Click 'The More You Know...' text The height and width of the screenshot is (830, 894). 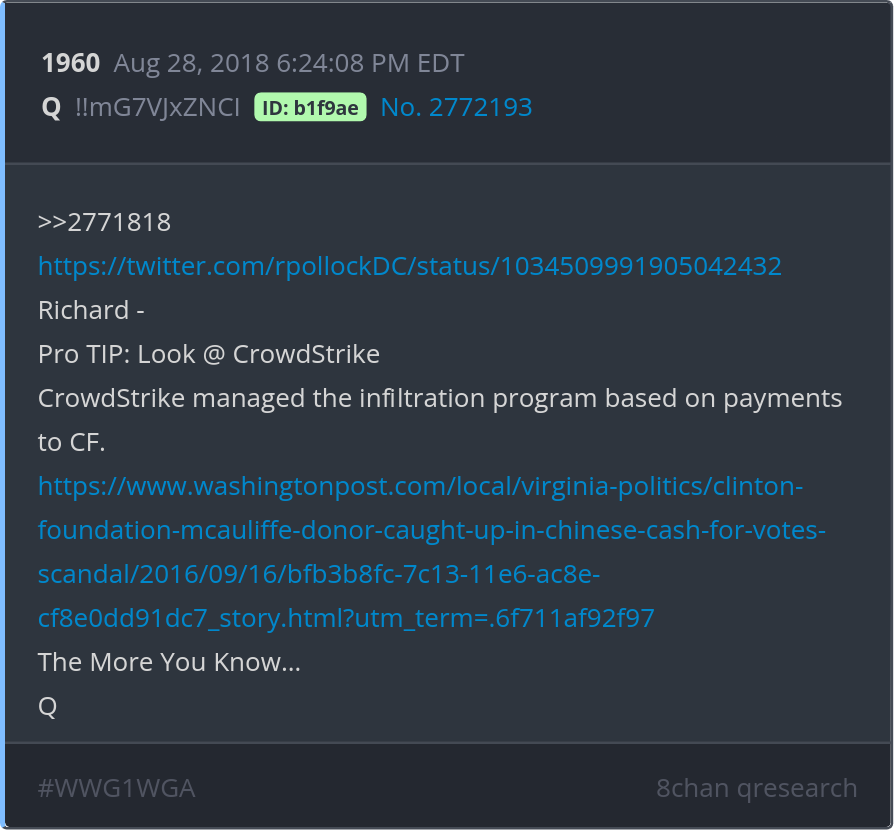click(x=169, y=662)
